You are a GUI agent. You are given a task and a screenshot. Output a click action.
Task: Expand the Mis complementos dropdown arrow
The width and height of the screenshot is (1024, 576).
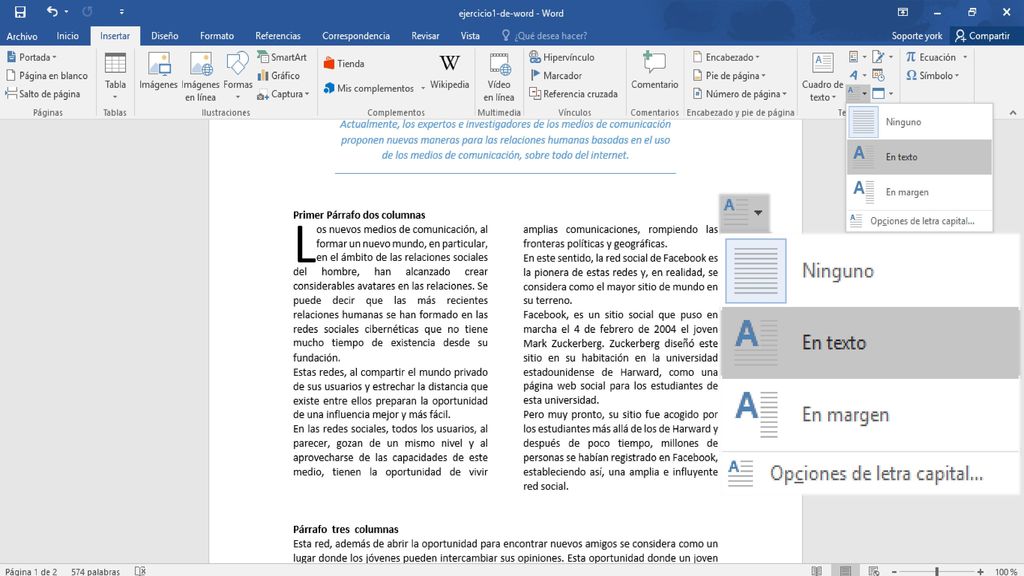[x=423, y=88]
